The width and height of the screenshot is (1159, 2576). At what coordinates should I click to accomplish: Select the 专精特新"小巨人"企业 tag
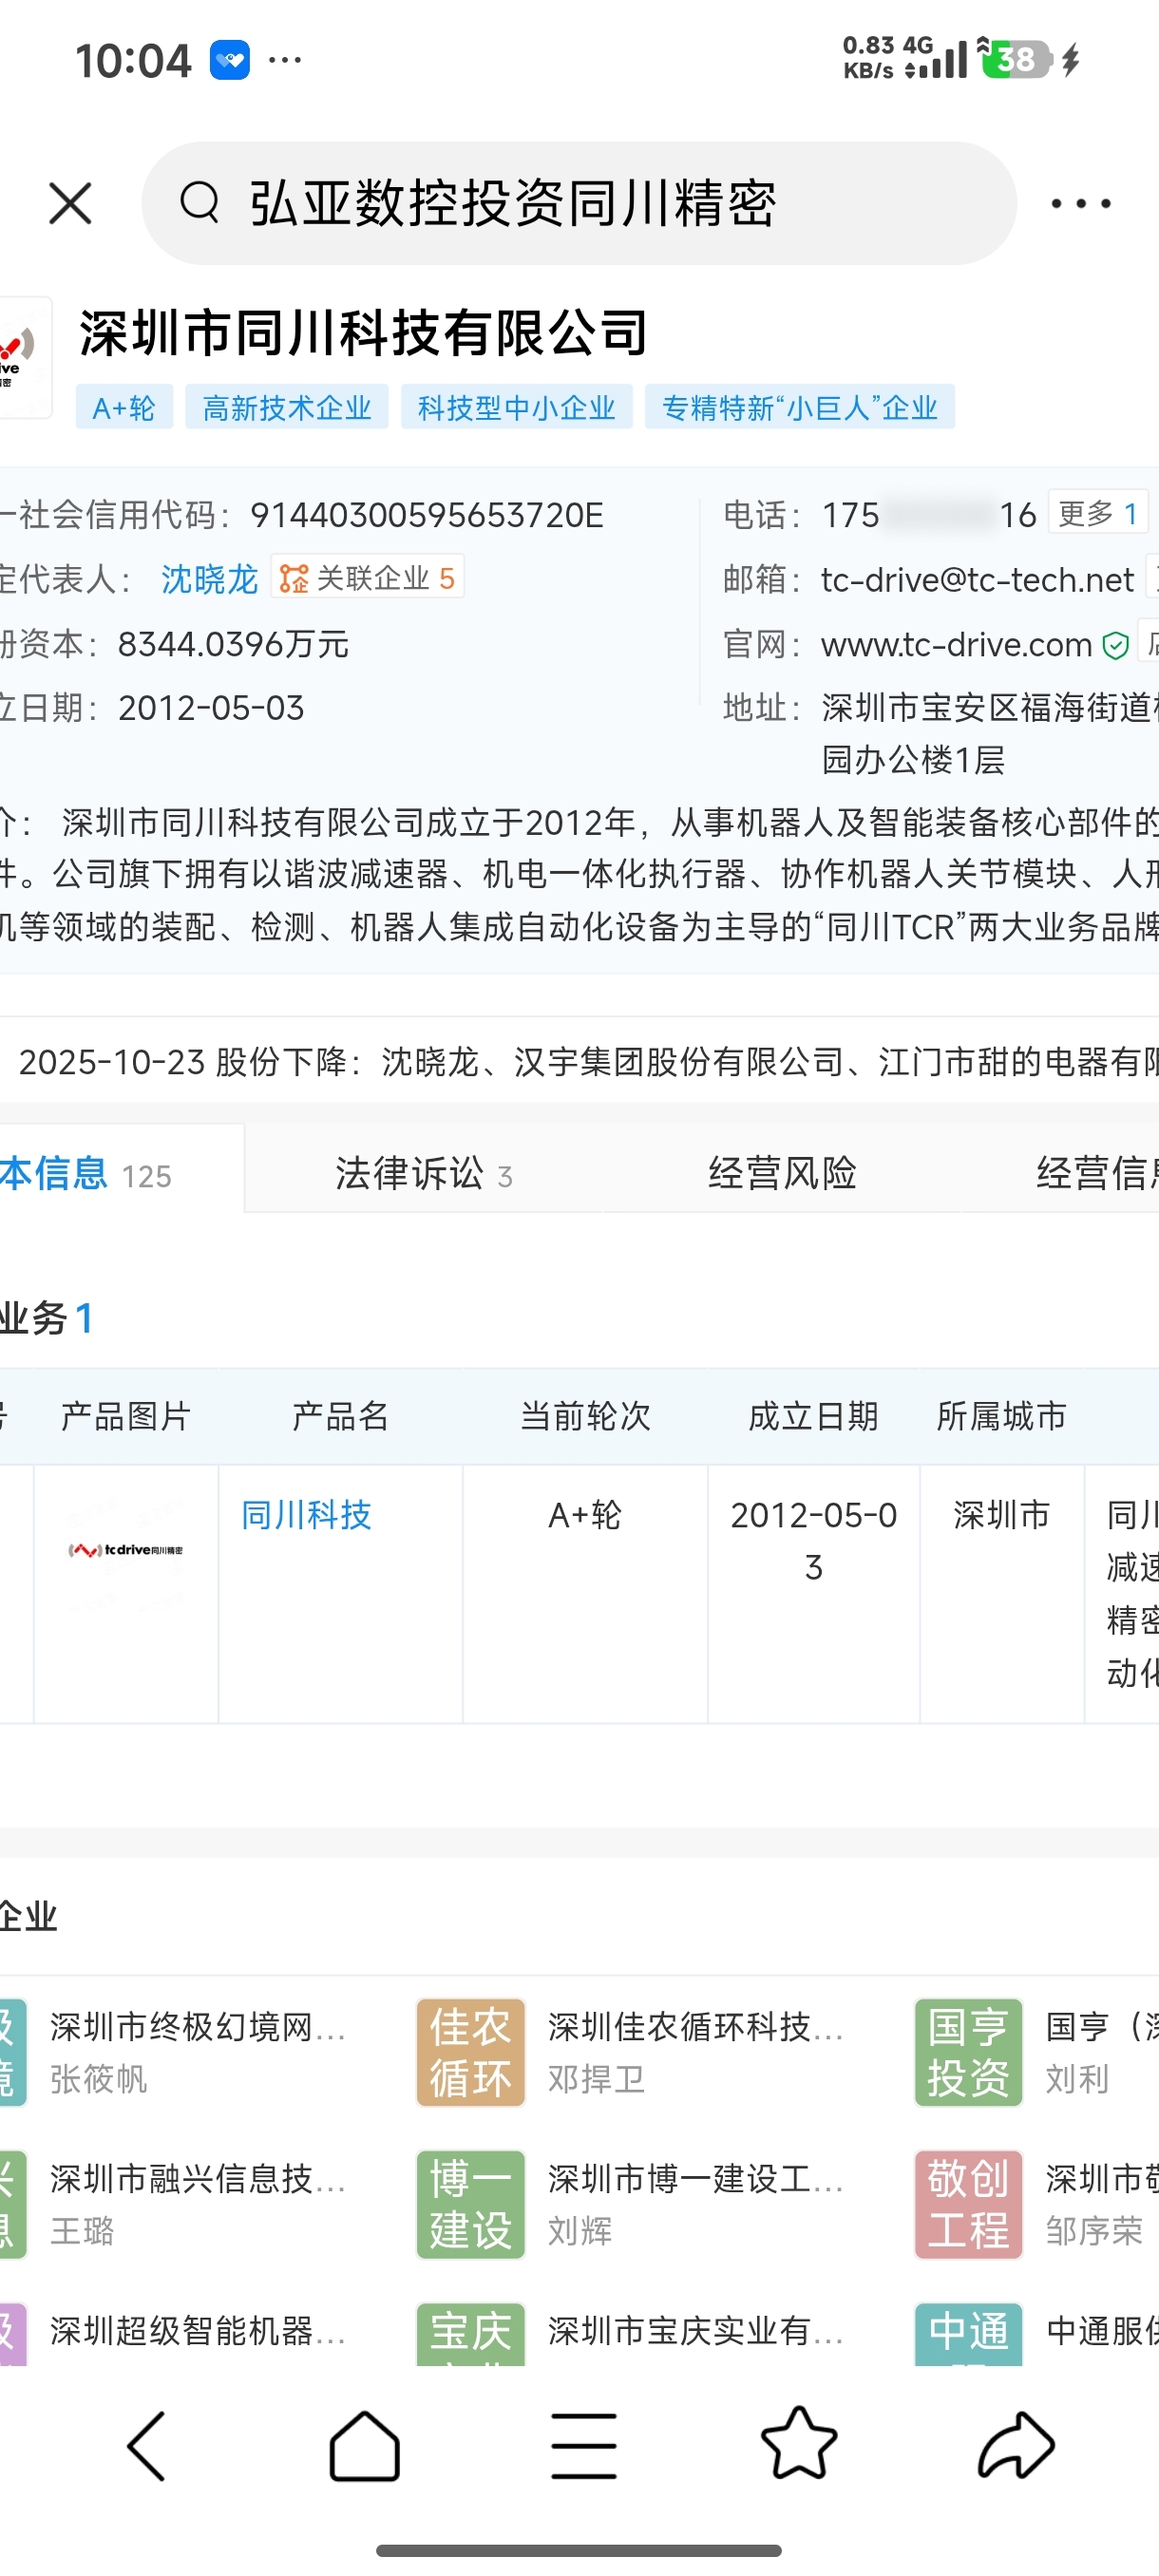tap(800, 407)
